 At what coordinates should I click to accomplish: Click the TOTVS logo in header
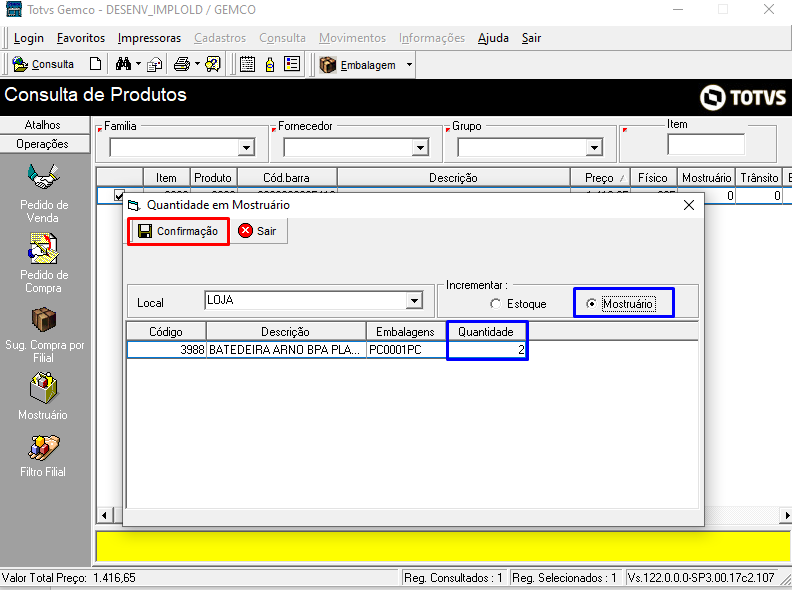[742, 97]
